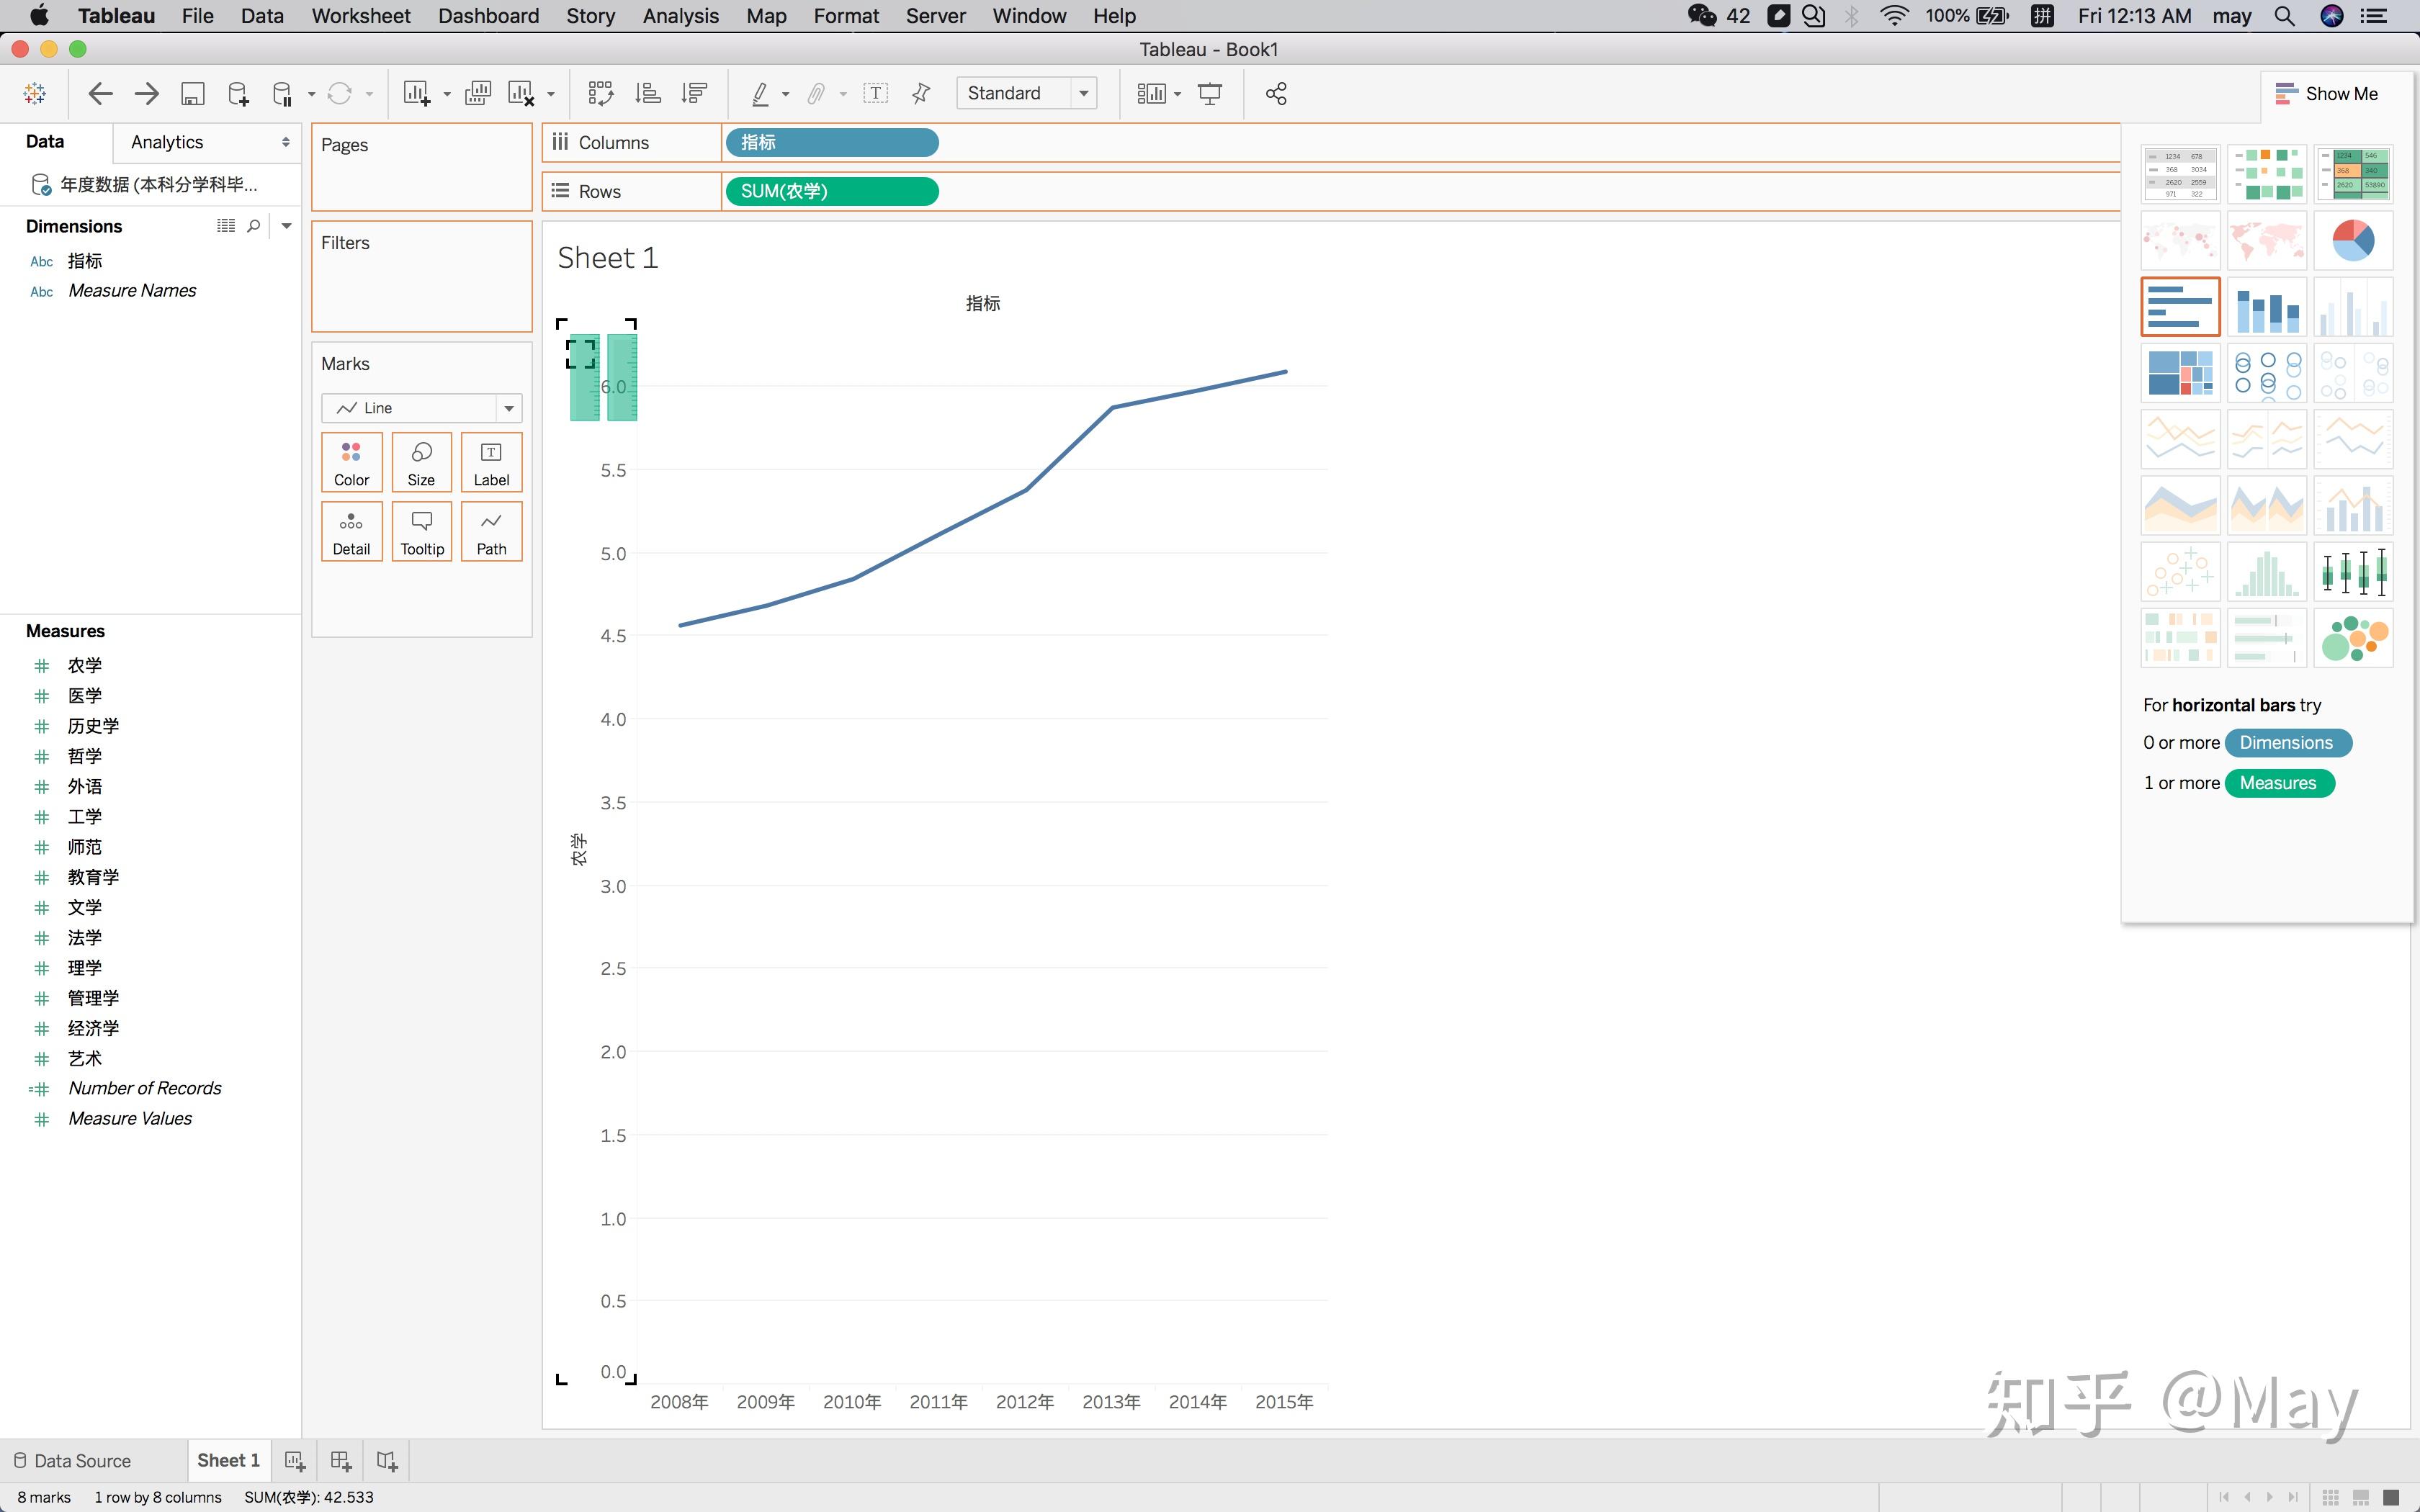The image size is (2420, 1512).
Task: Open the Dimensions pane menu arrow
Action: [287, 226]
